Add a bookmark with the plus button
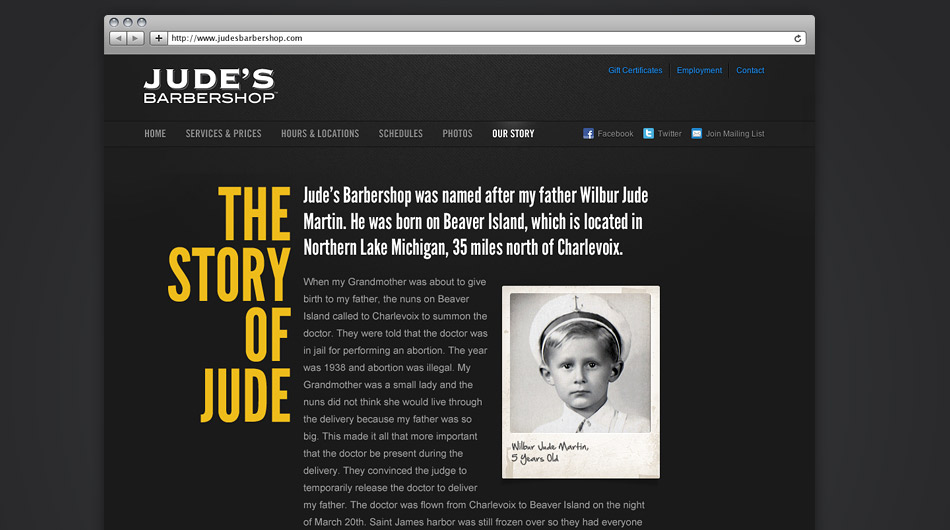Viewport: 950px width, 530px height. coord(158,38)
